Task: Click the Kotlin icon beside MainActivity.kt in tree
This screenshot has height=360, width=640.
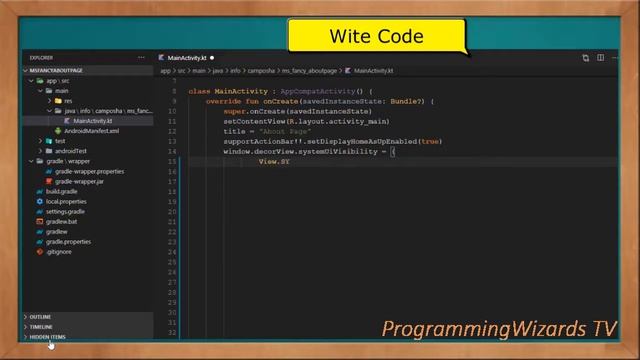Action: coord(67,121)
